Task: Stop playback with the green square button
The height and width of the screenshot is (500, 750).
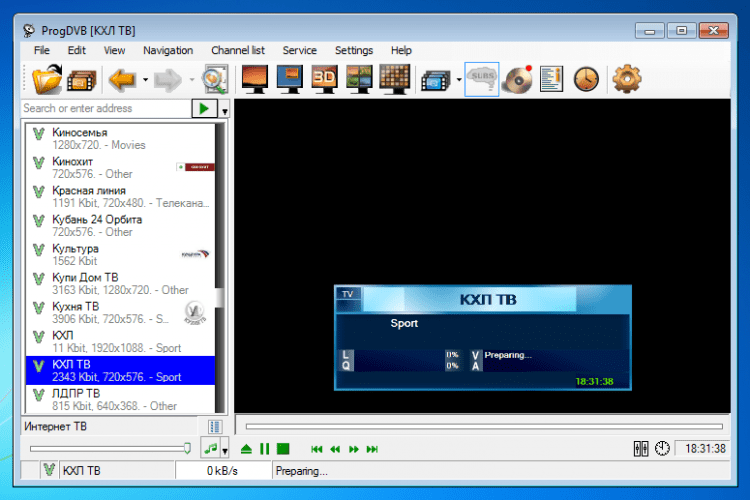Action: point(283,449)
